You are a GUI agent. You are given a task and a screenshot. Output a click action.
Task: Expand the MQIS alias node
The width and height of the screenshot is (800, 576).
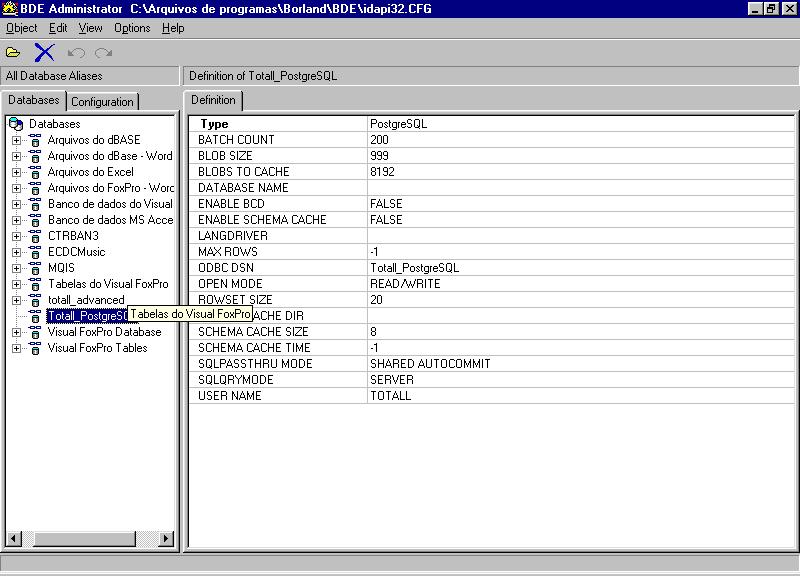click(16, 268)
